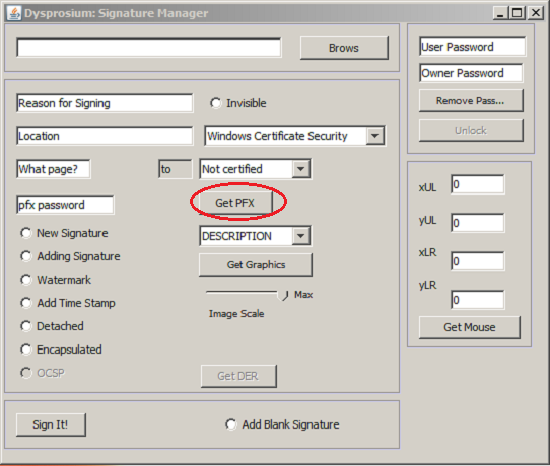Image resolution: width=550 pixels, height=466 pixels.
Task: Click the Owner Password field
Action: coord(471,73)
